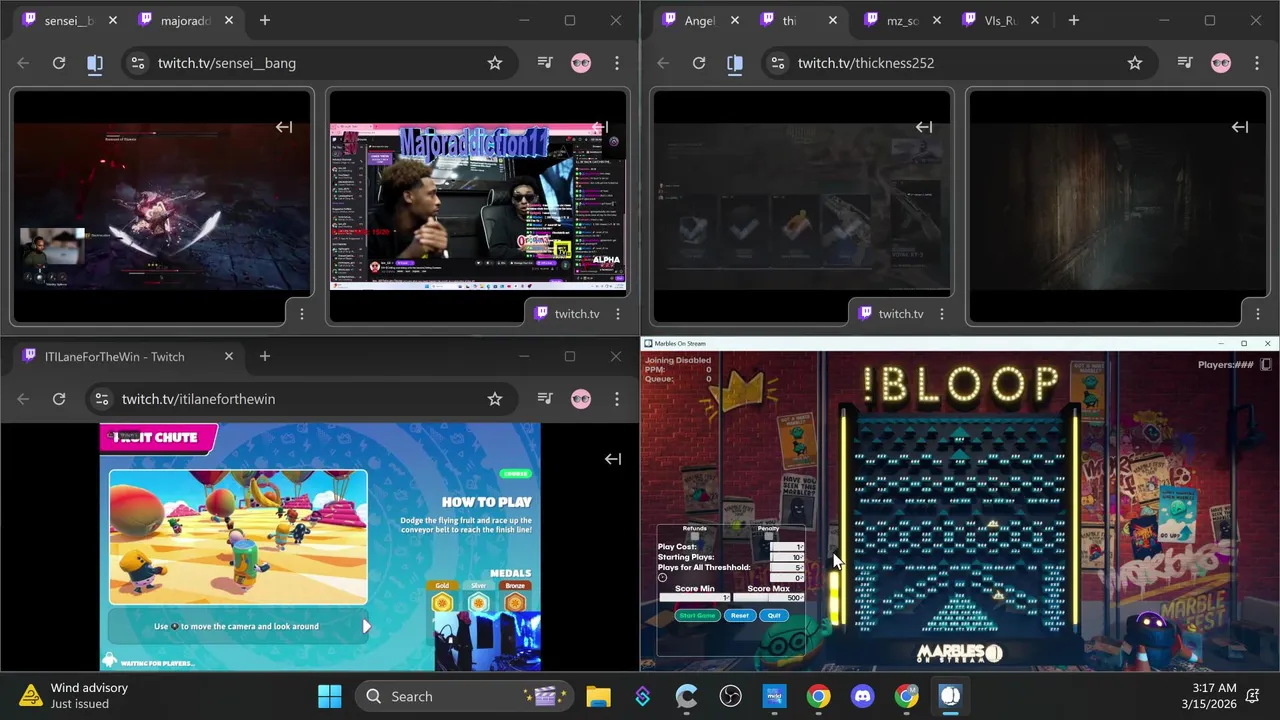The width and height of the screenshot is (1280, 720).
Task: Open Chrome menu in itilaneforthewin window
Action: 617,399
